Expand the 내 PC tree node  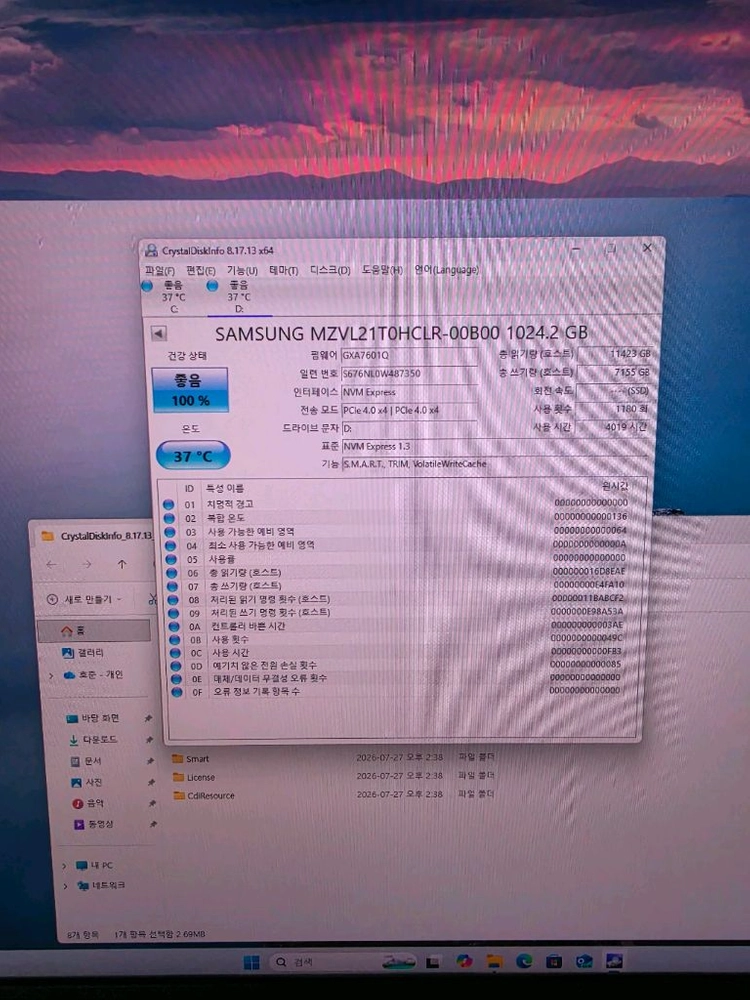tap(64, 866)
